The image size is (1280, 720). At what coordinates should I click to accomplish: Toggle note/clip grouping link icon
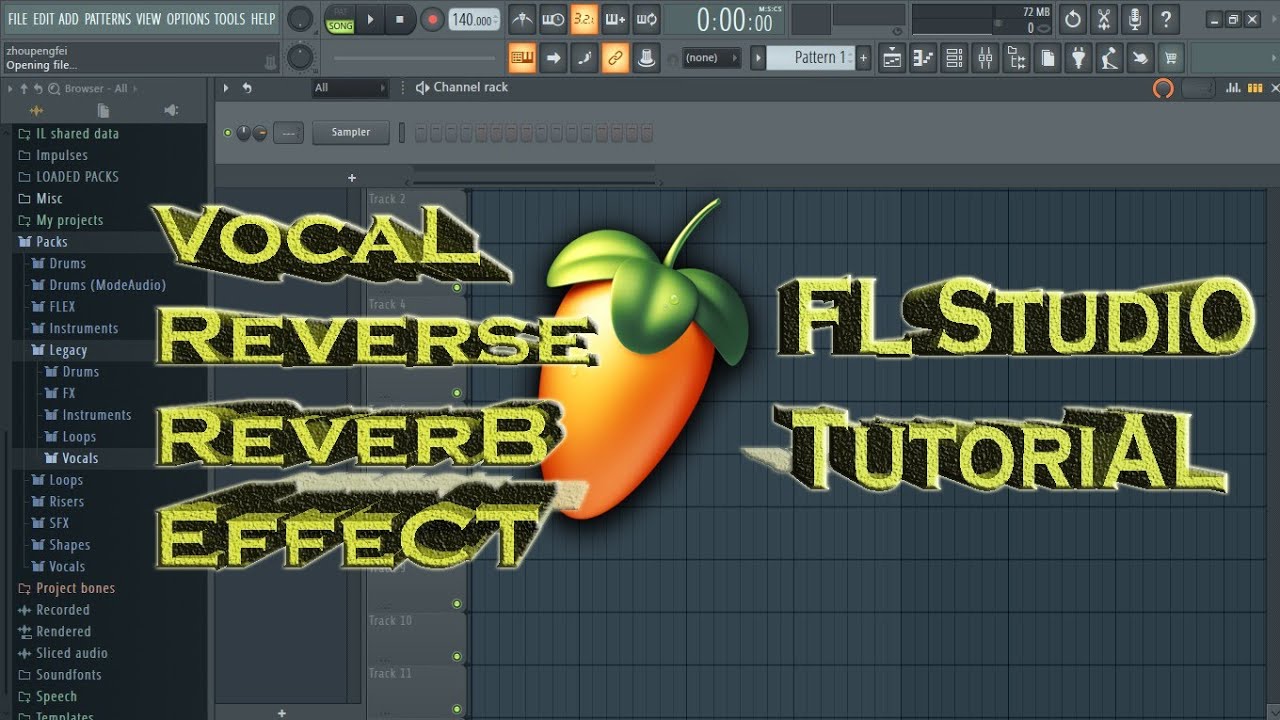tap(615, 58)
